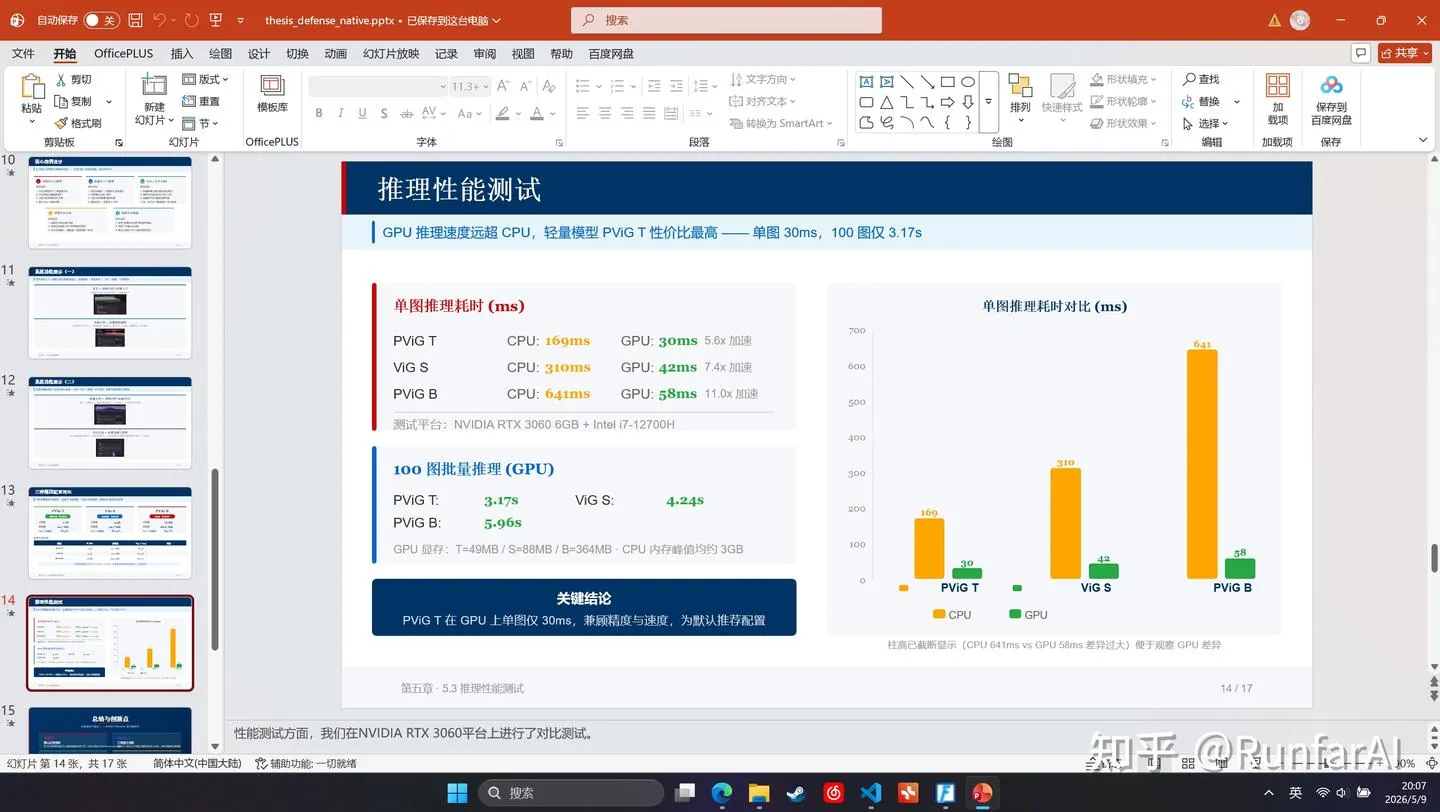
Task: Click the 排列 arrange button
Action: click(1020, 97)
